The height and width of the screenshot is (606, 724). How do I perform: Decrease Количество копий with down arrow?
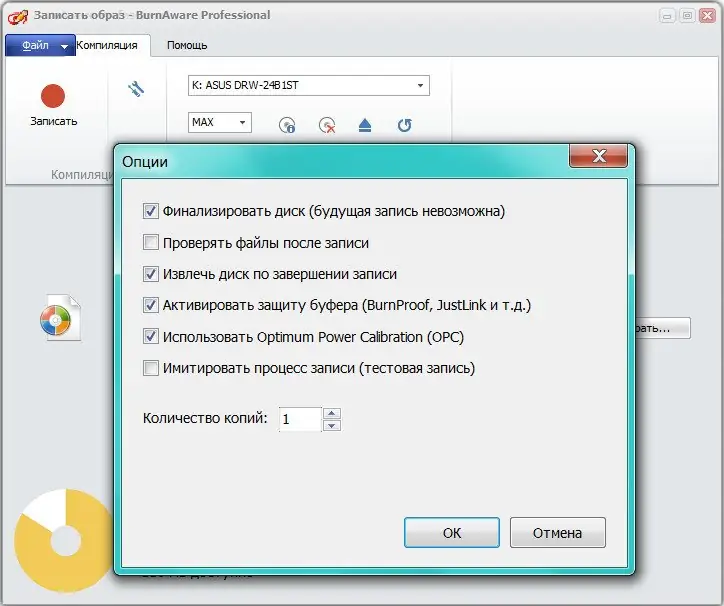(332, 425)
